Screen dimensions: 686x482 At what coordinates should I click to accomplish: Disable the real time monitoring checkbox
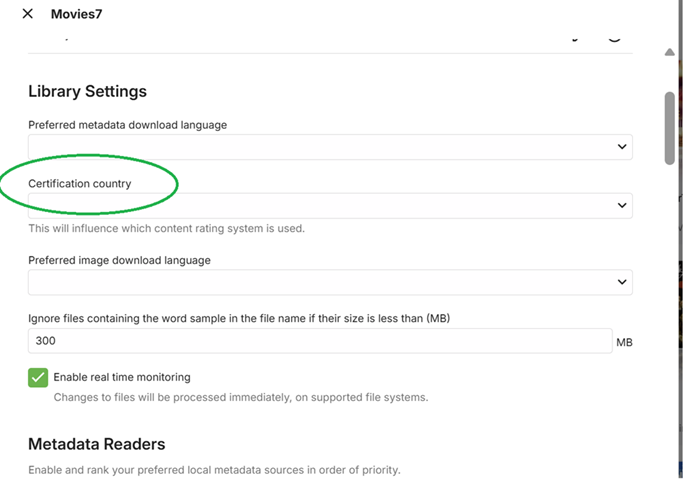pos(38,378)
